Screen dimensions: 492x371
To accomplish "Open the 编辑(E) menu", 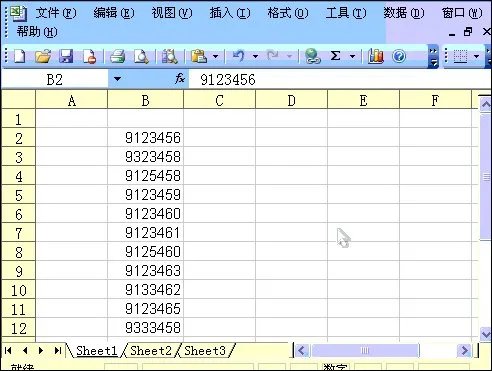I will pos(114,13).
